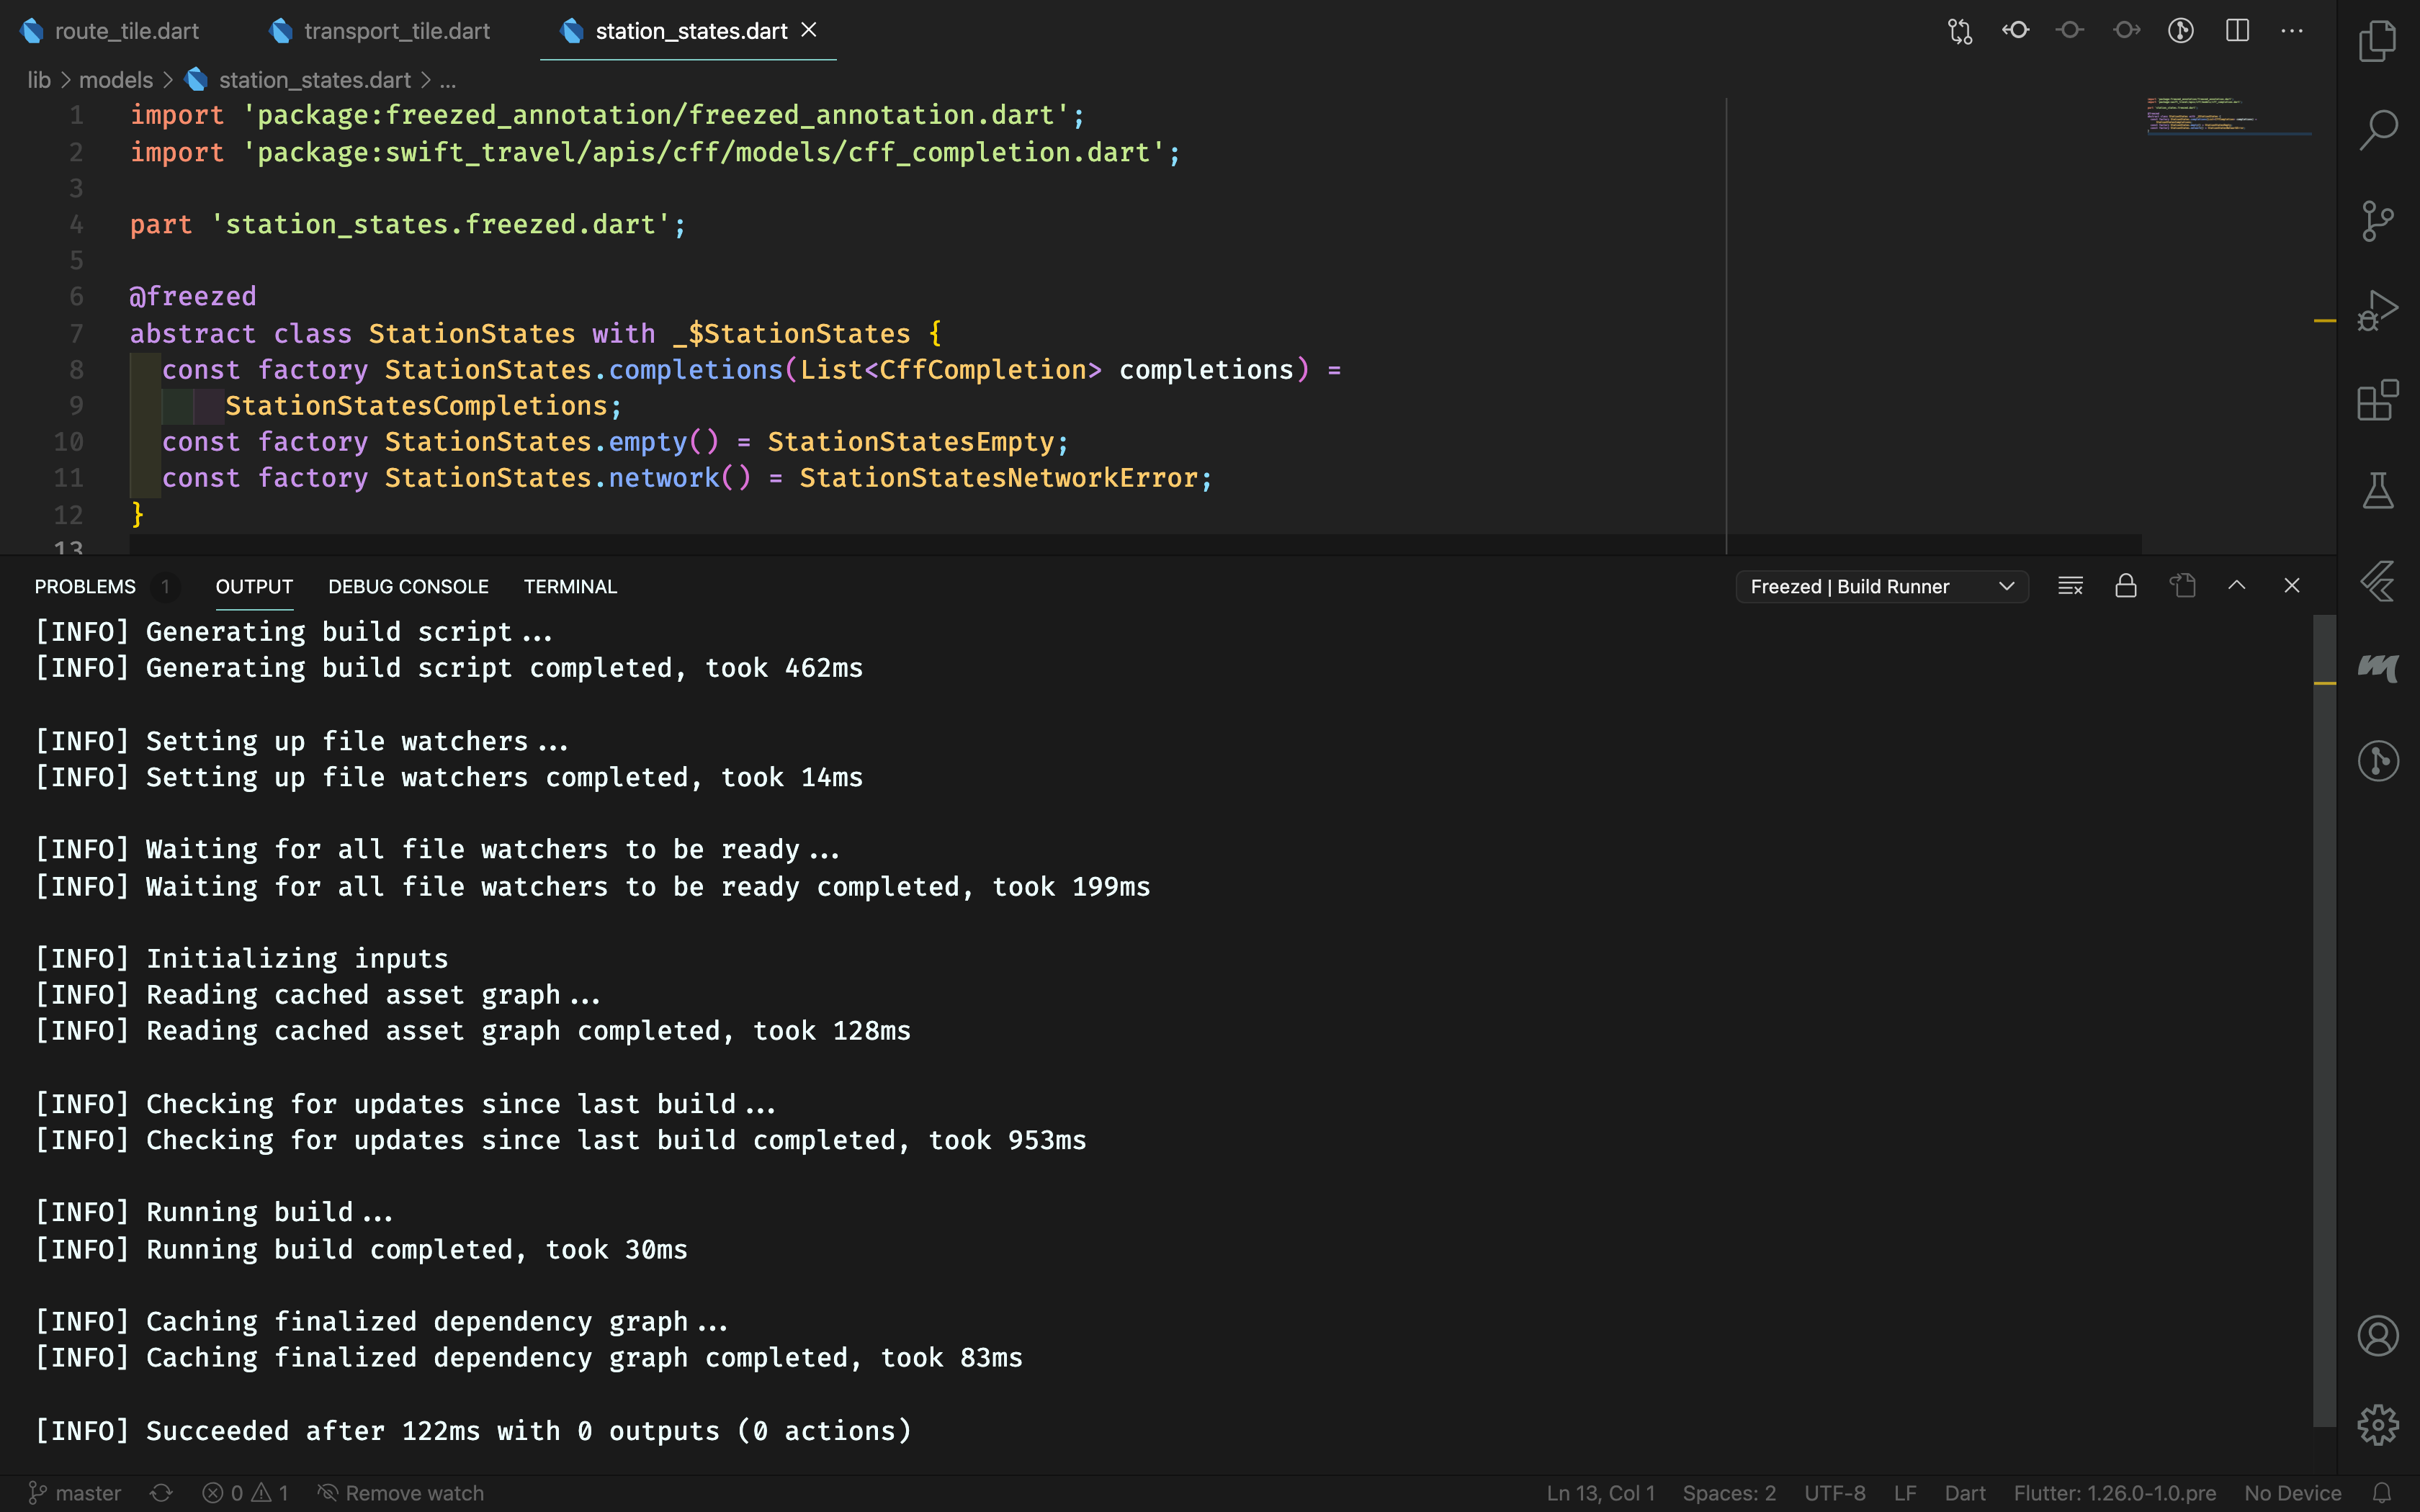The height and width of the screenshot is (1512, 2420).
Task: Open the Flutter sidebar icon
Action: coord(2377,580)
